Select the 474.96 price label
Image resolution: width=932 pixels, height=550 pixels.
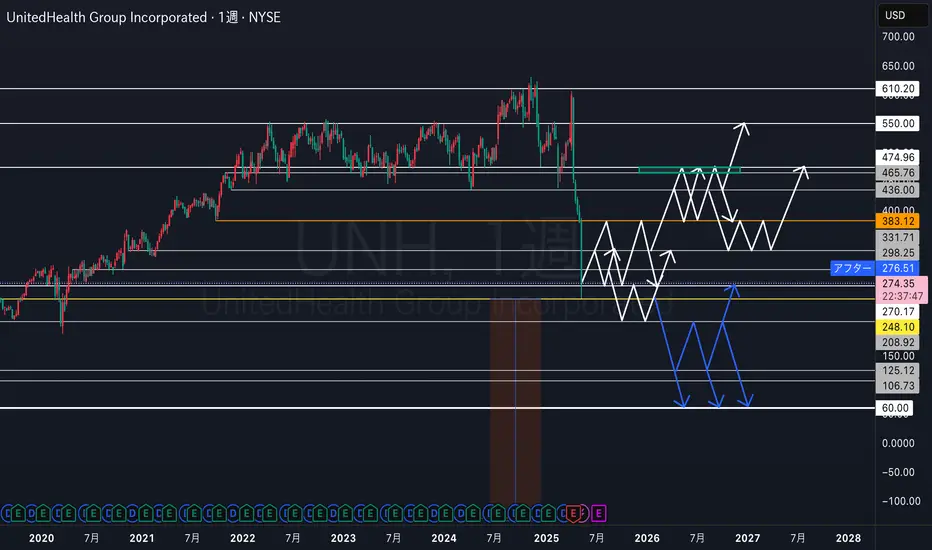point(898,157)
